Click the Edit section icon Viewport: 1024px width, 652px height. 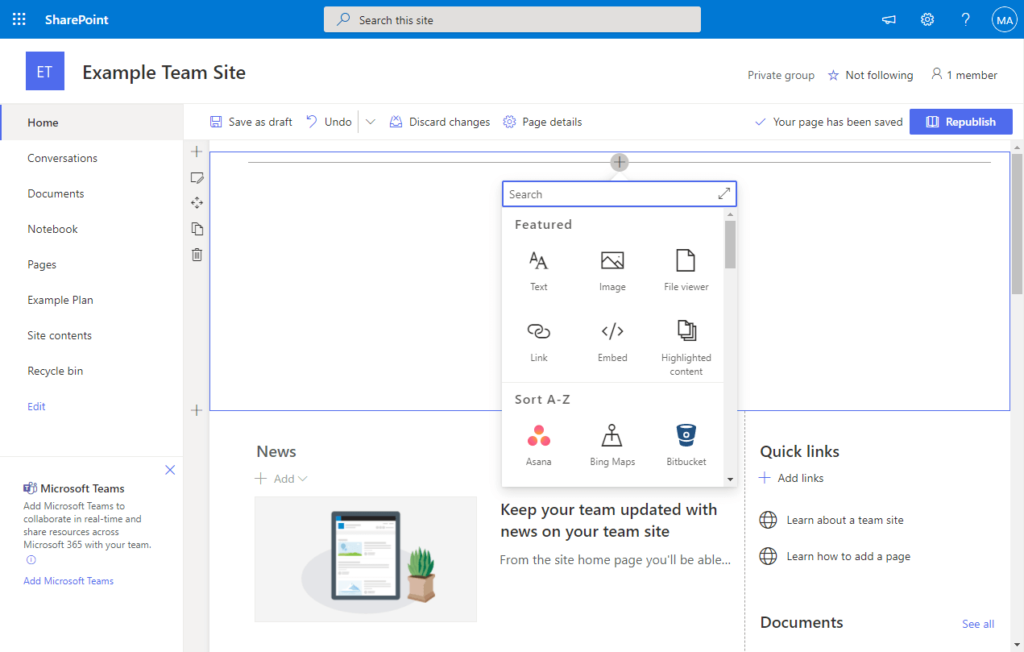197,178
